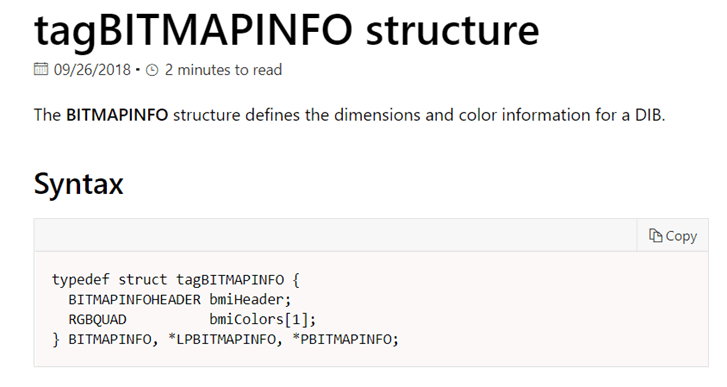Click BITMAPINFOHEADER in the code block
This screenshot has width=727, height=387.
(x=134, y=300)
